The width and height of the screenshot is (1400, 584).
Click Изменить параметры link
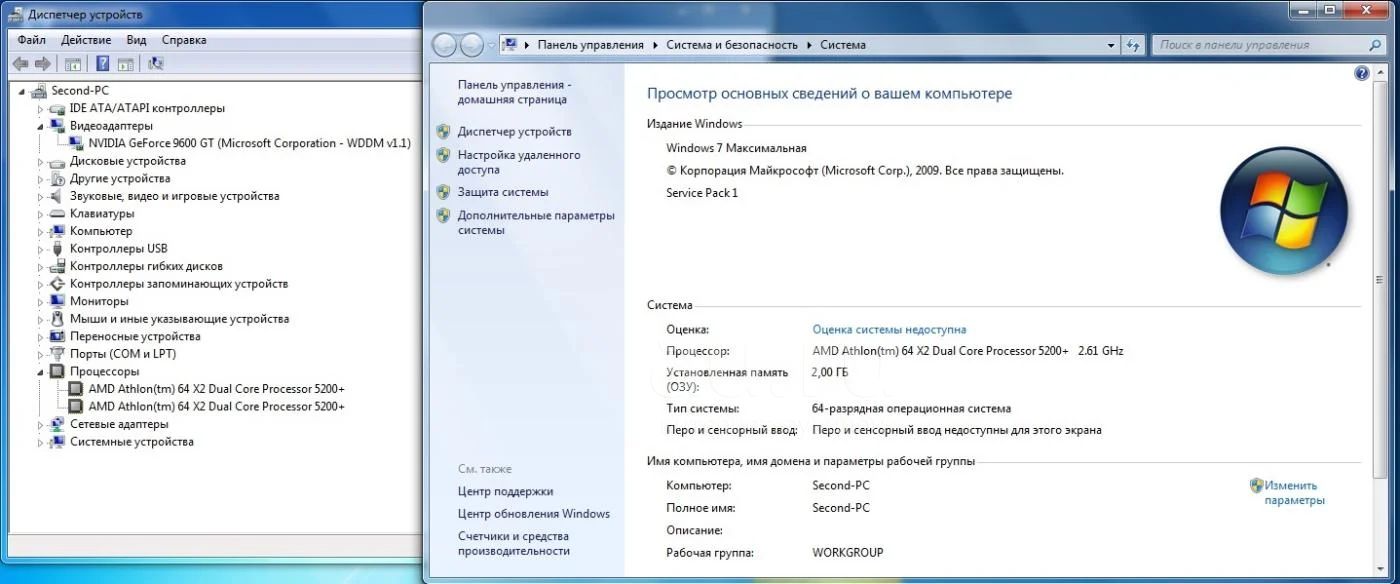click(x=1297, y=493)
